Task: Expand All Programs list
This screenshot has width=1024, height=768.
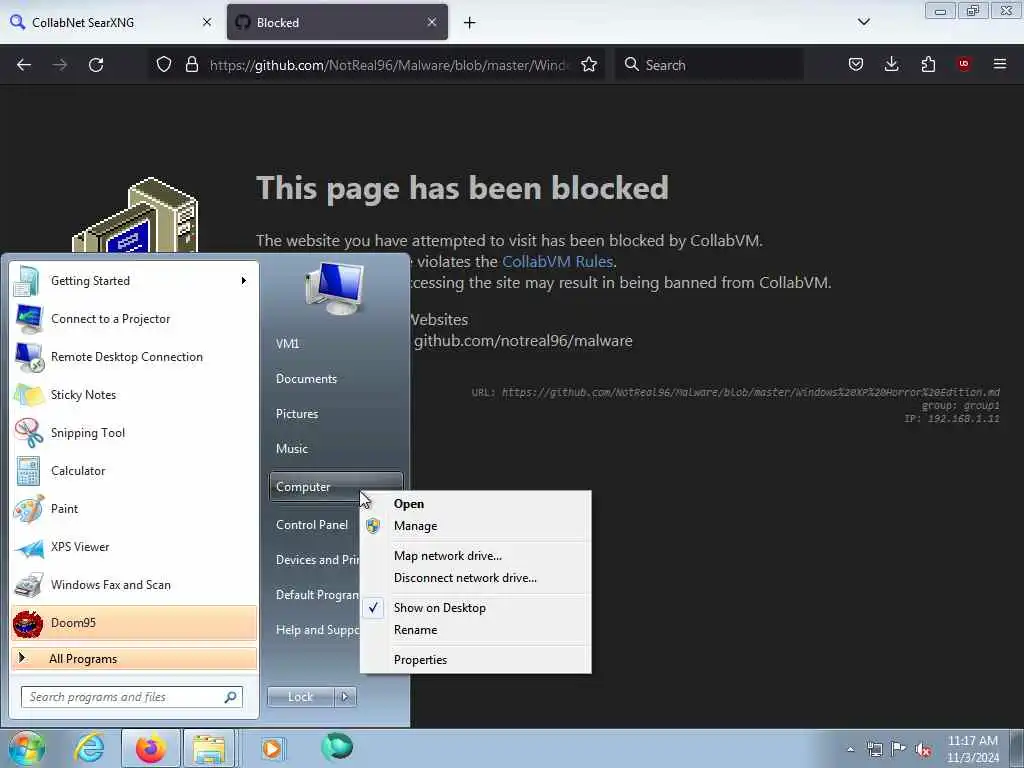Action: (x=135, y=658)
